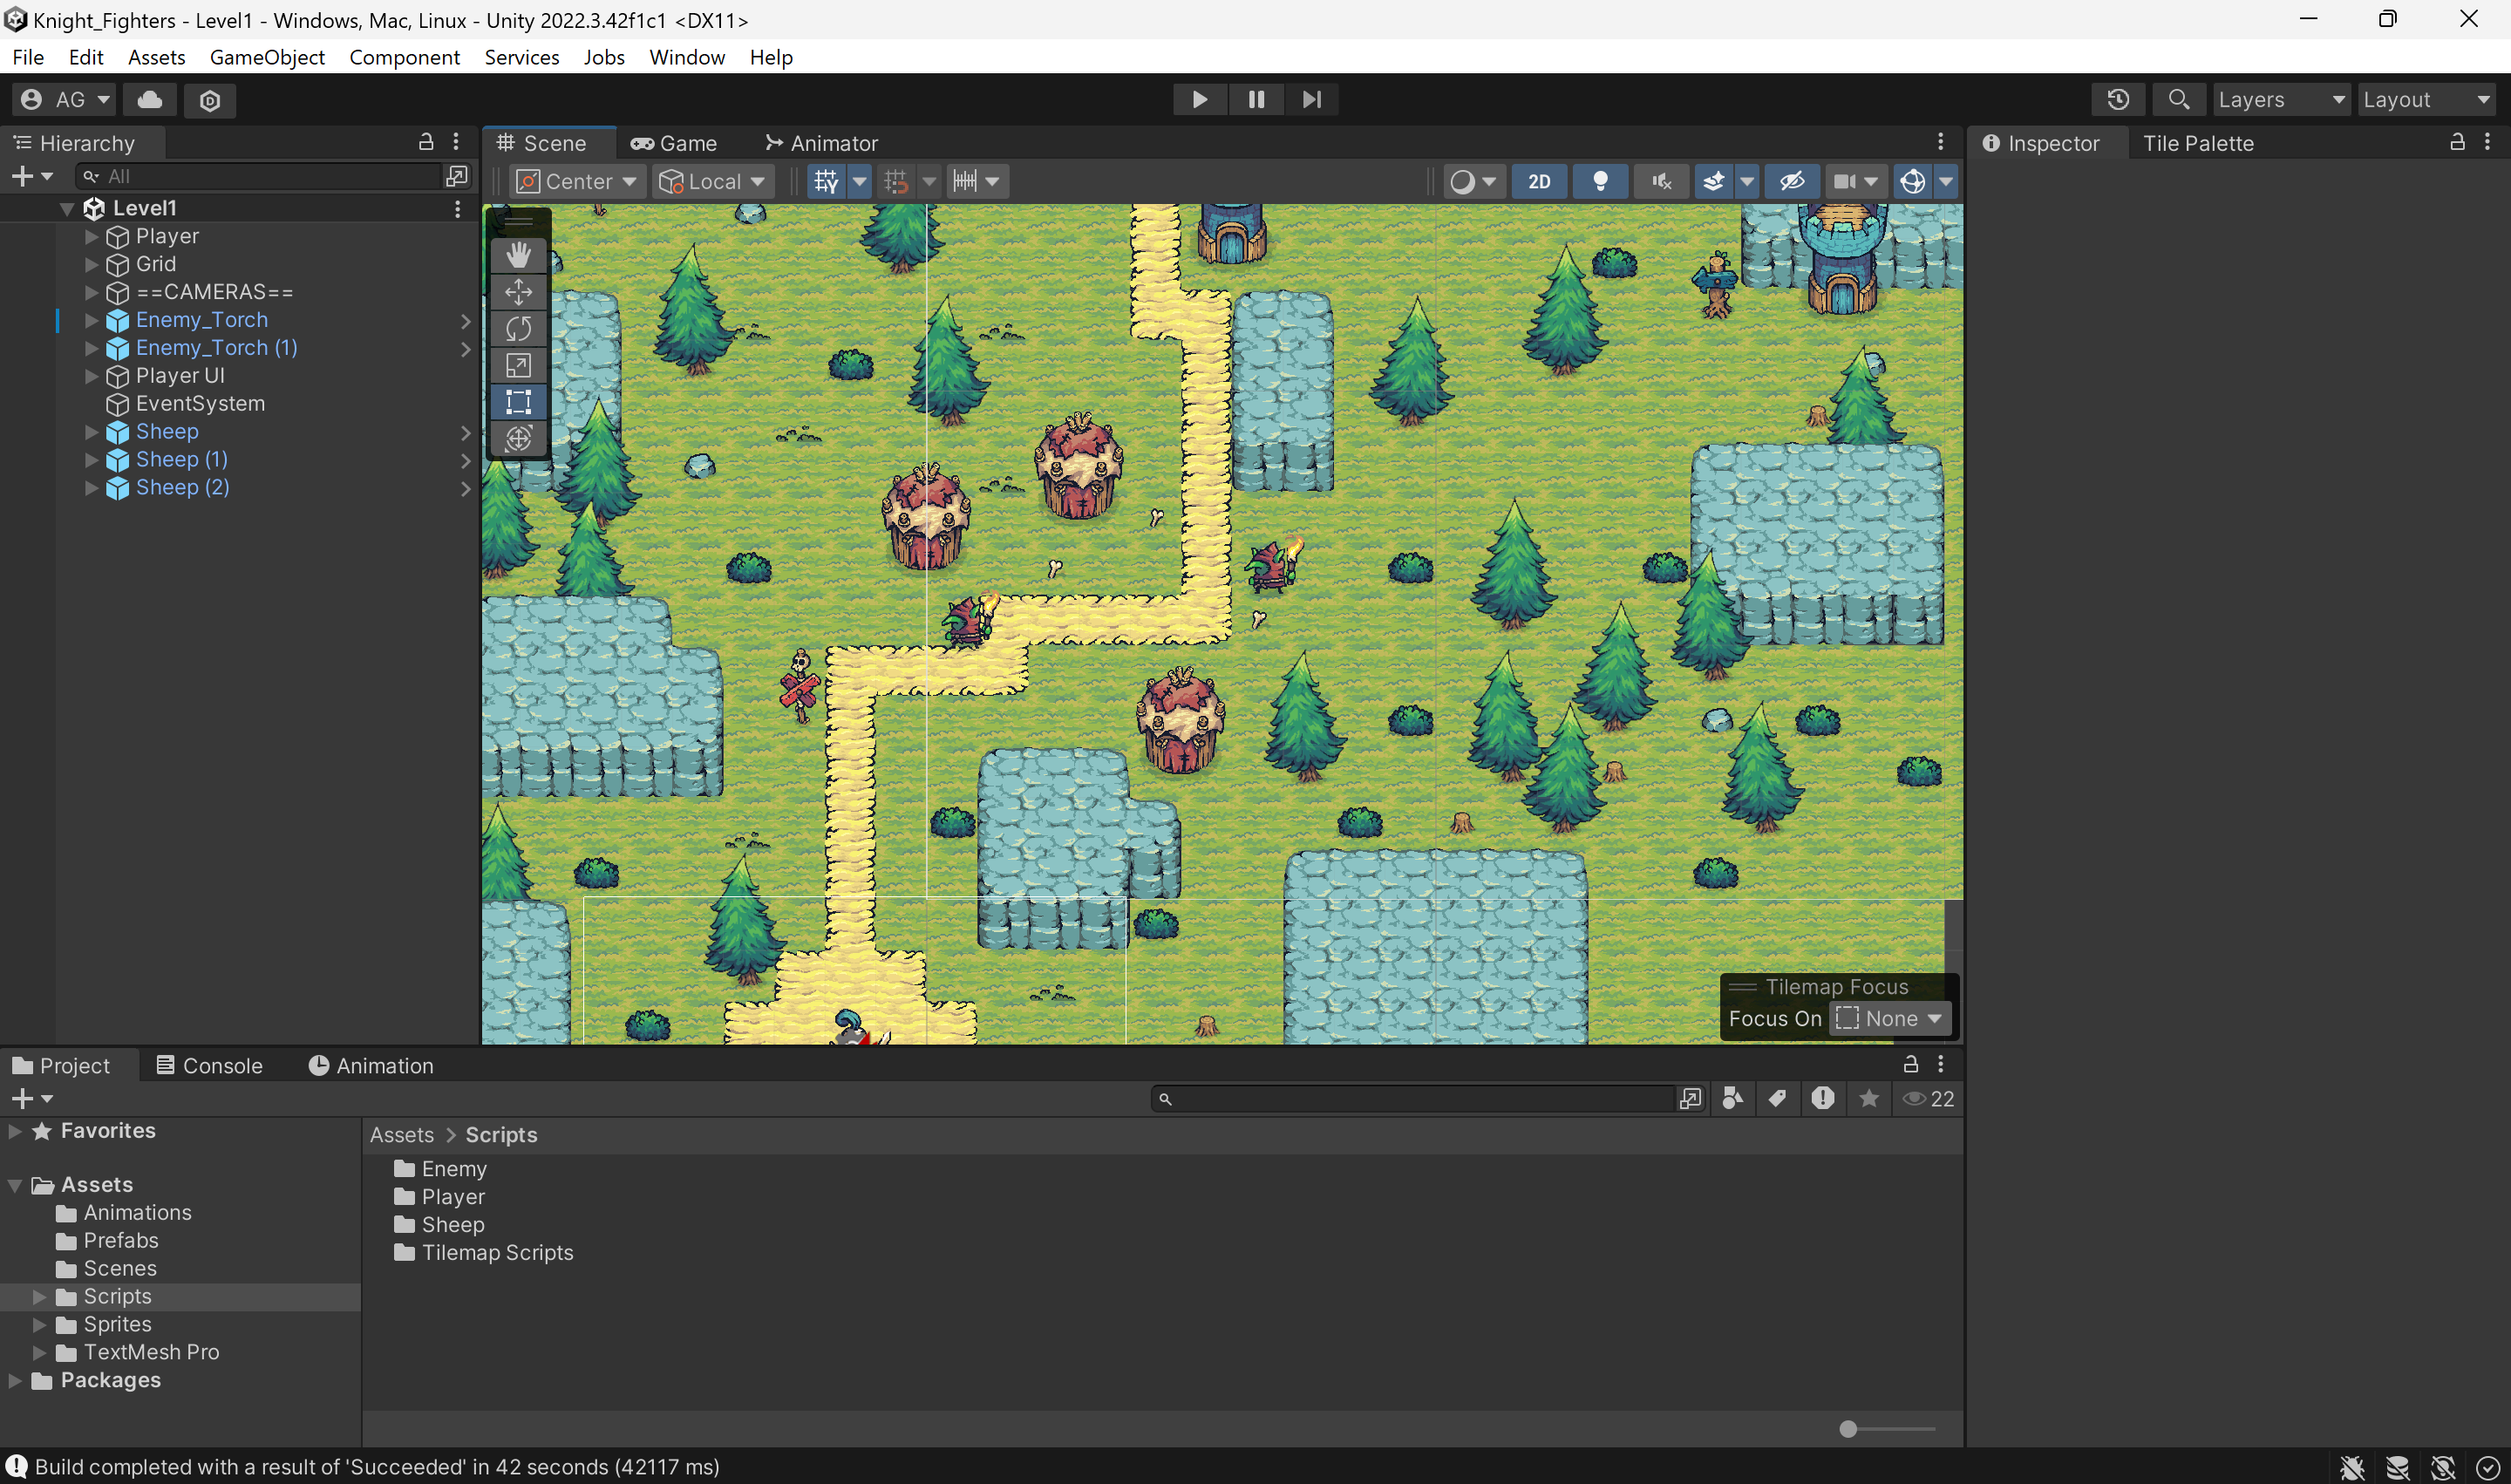This screenshot has width=2511, height=1484.
Task: Click the cloud services icon
Action: click(149, 99)
